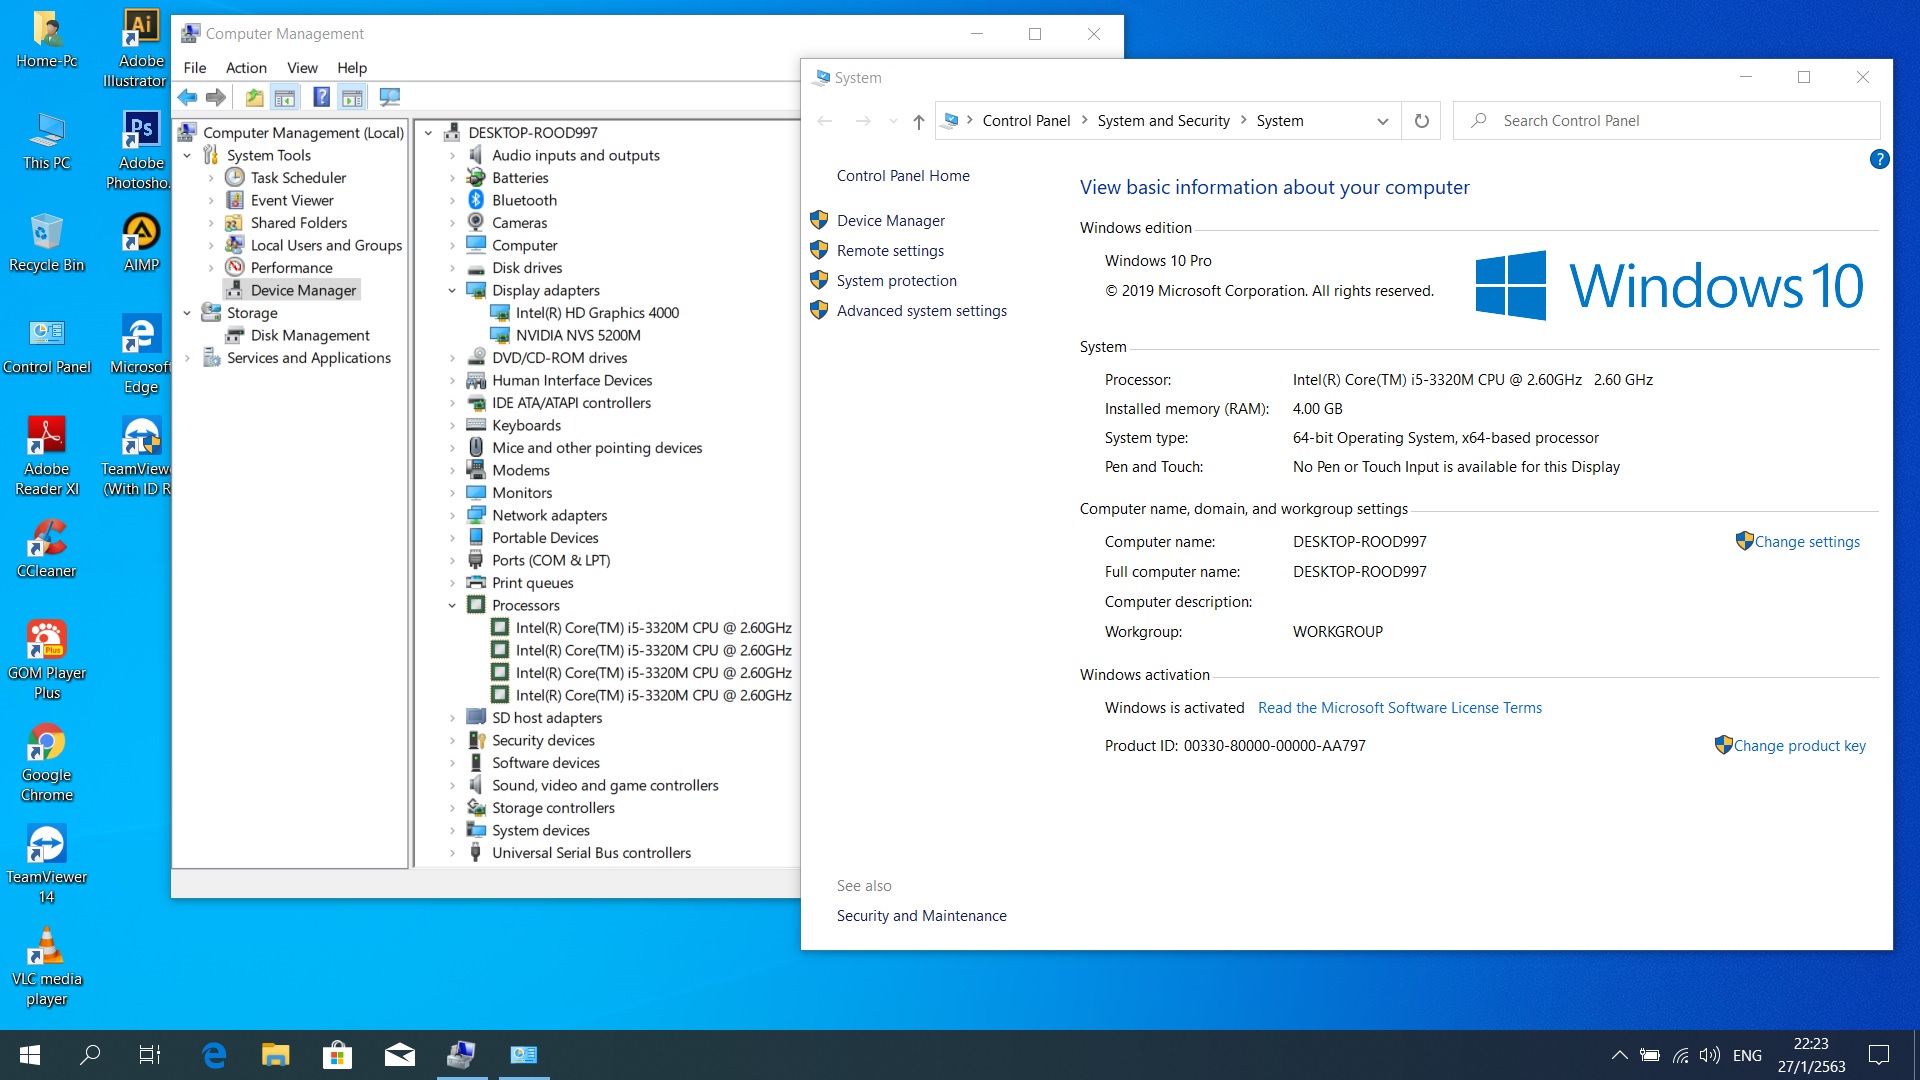Screen dimensions: 1920x1080
Task: Click the round blue help icon in System window
Action: tap(1879, 159)
